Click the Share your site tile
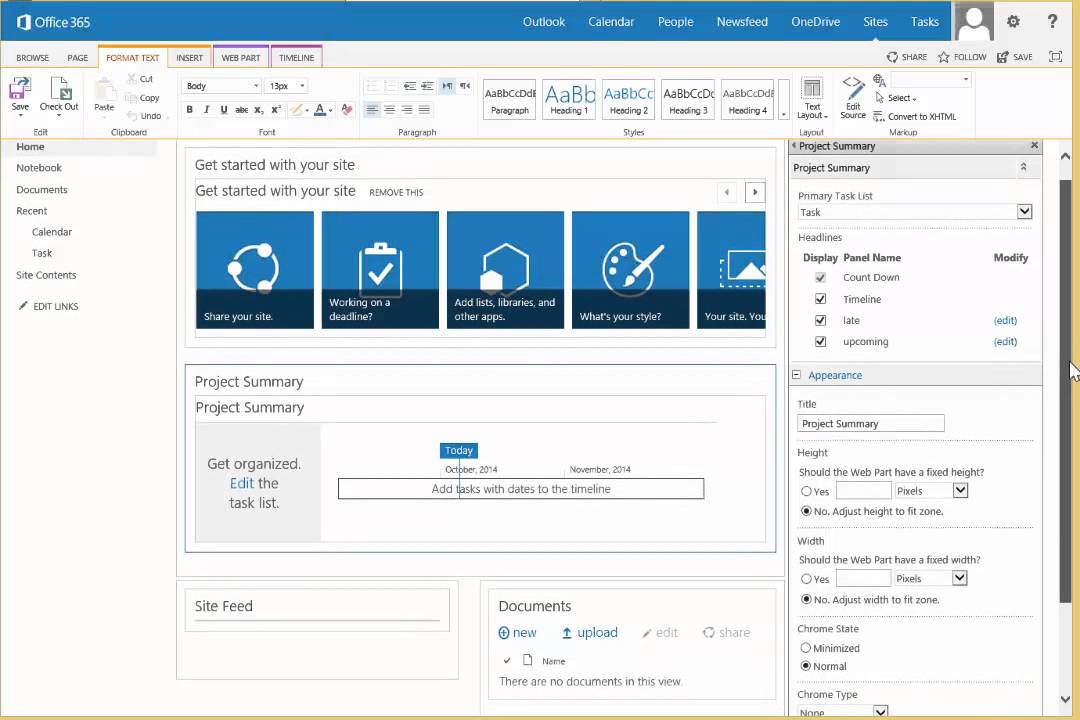1080x720 pixels. [x=255, y=269]
